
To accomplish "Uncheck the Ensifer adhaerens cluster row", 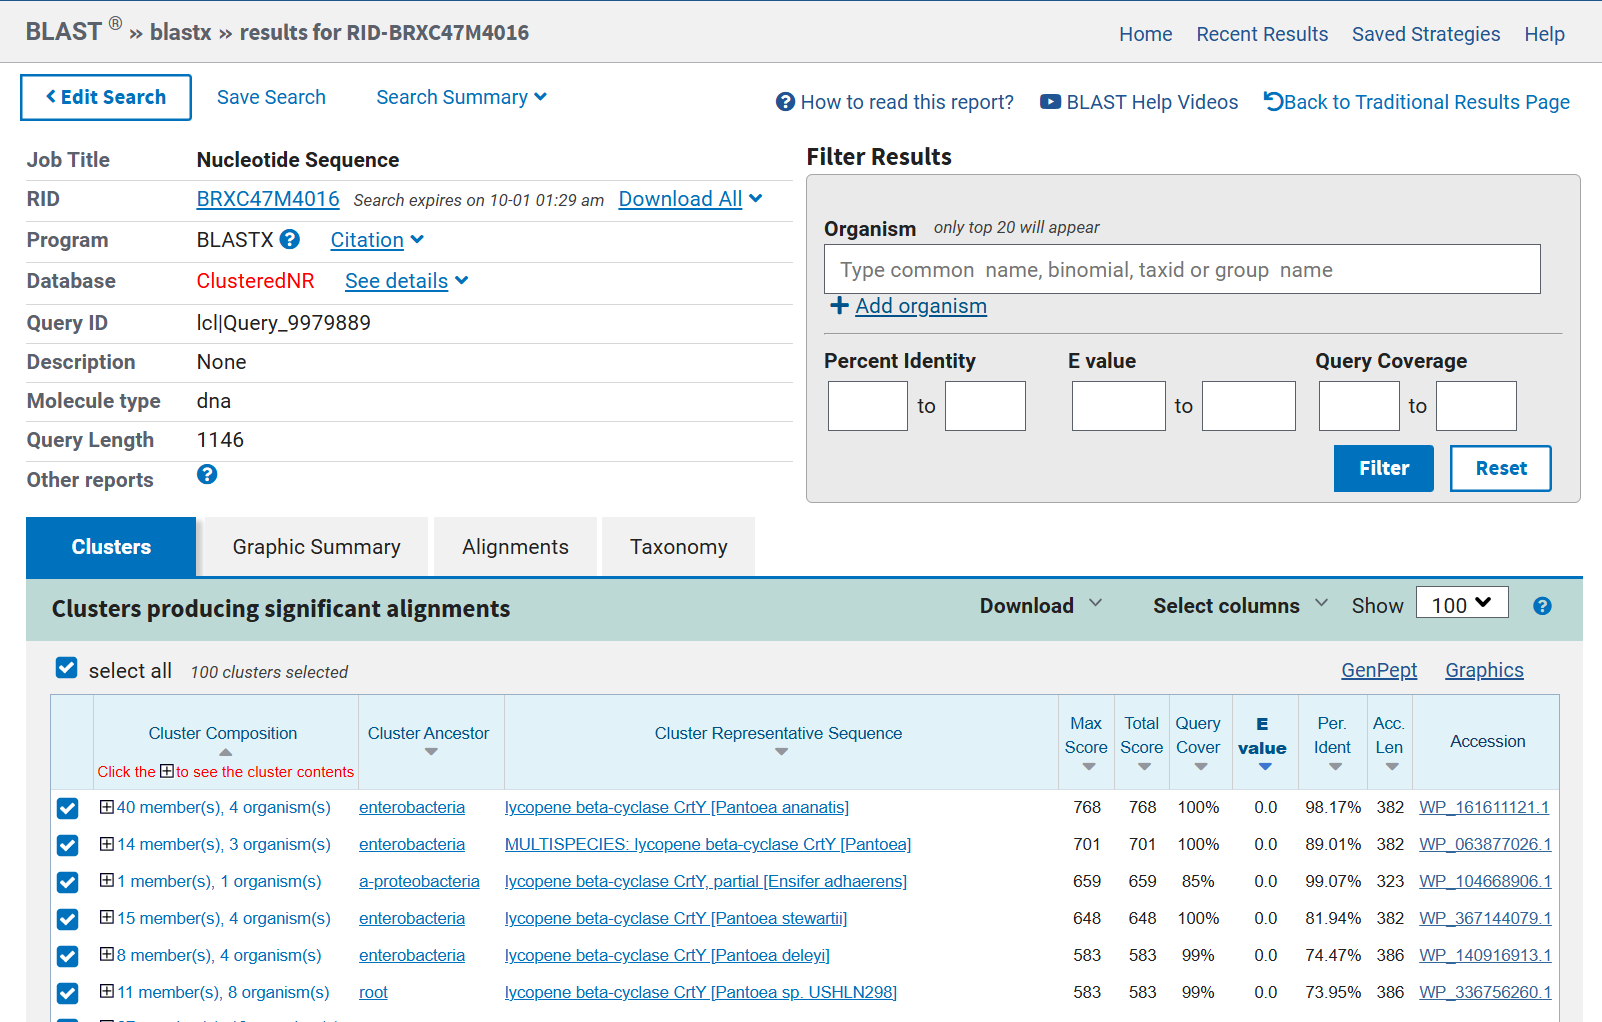I will (67, 882).
